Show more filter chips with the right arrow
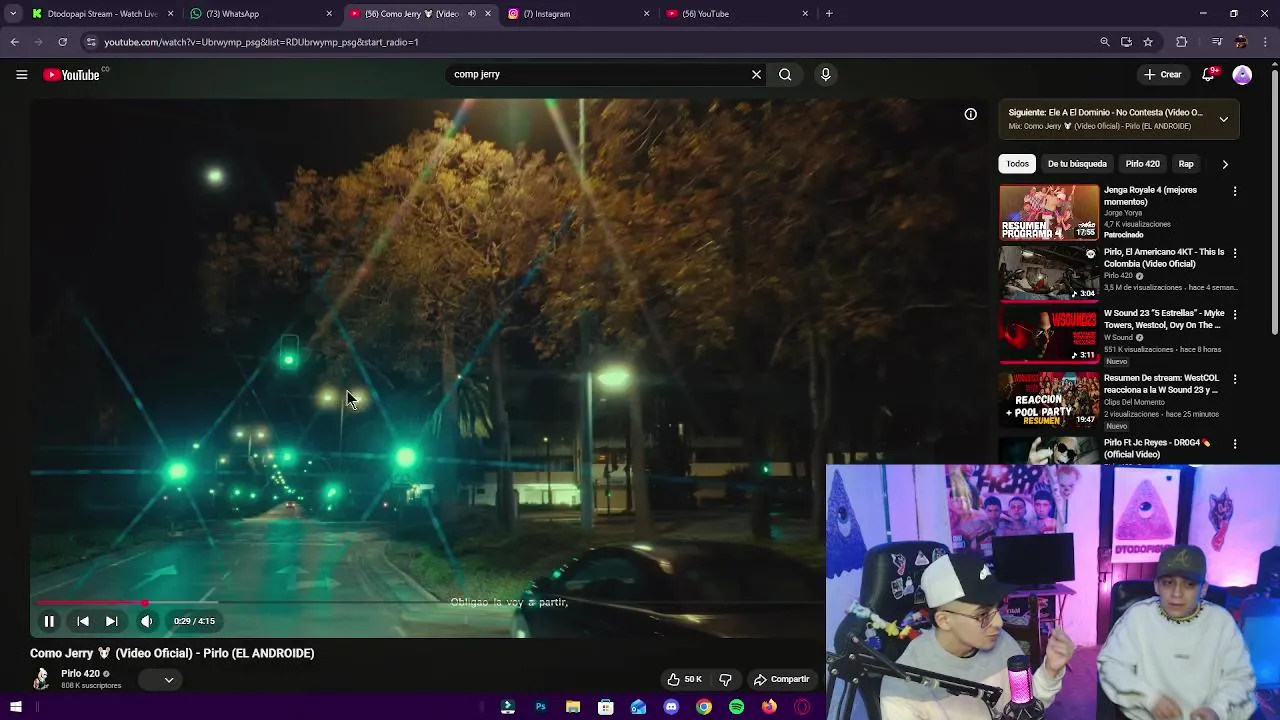Viewport: 1280px width, 720px height. 1225,164
